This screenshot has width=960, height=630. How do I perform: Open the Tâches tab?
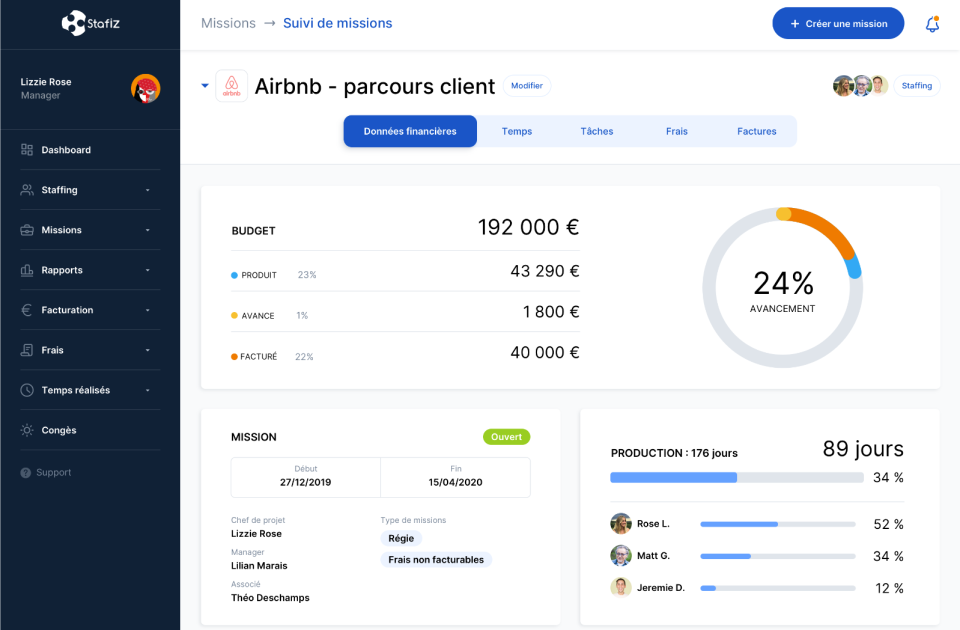[x=596, y=130]
